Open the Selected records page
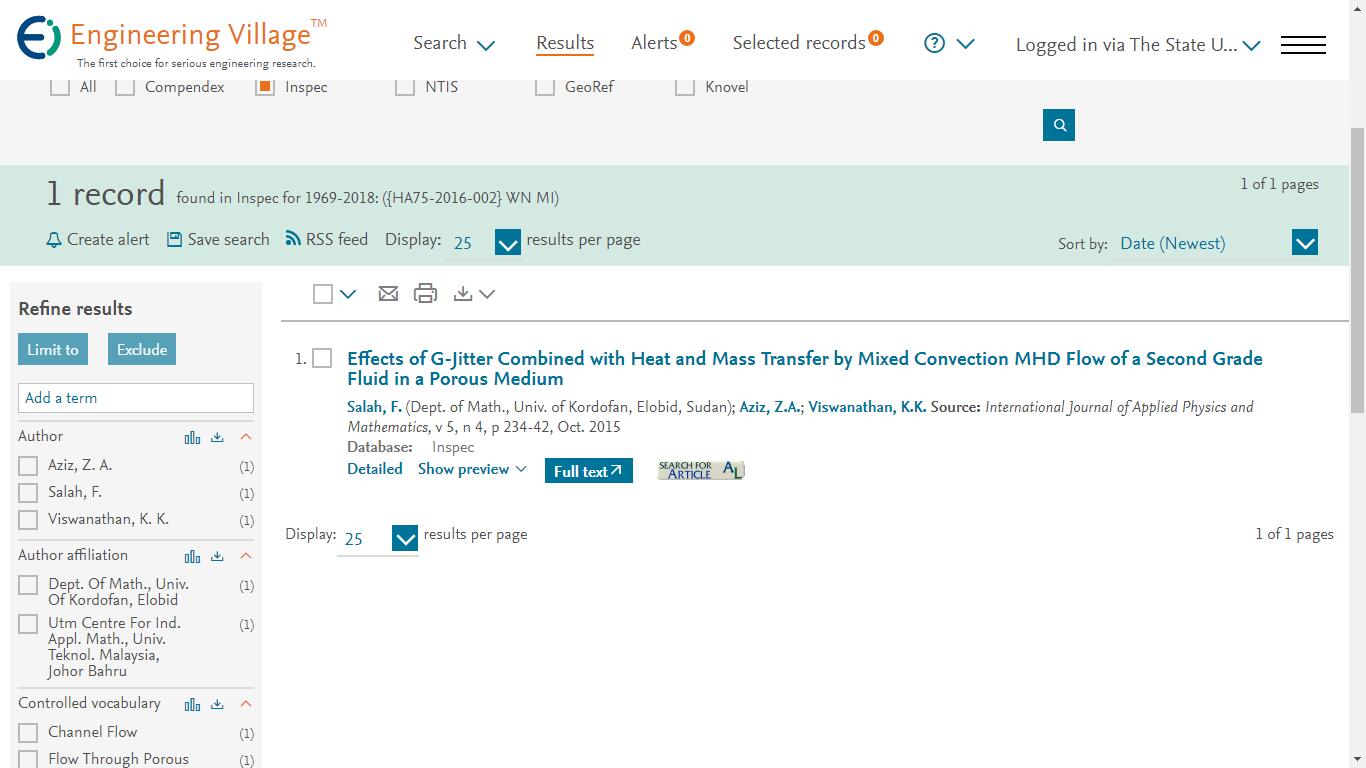1366x768 pixels. click(799, 43)
